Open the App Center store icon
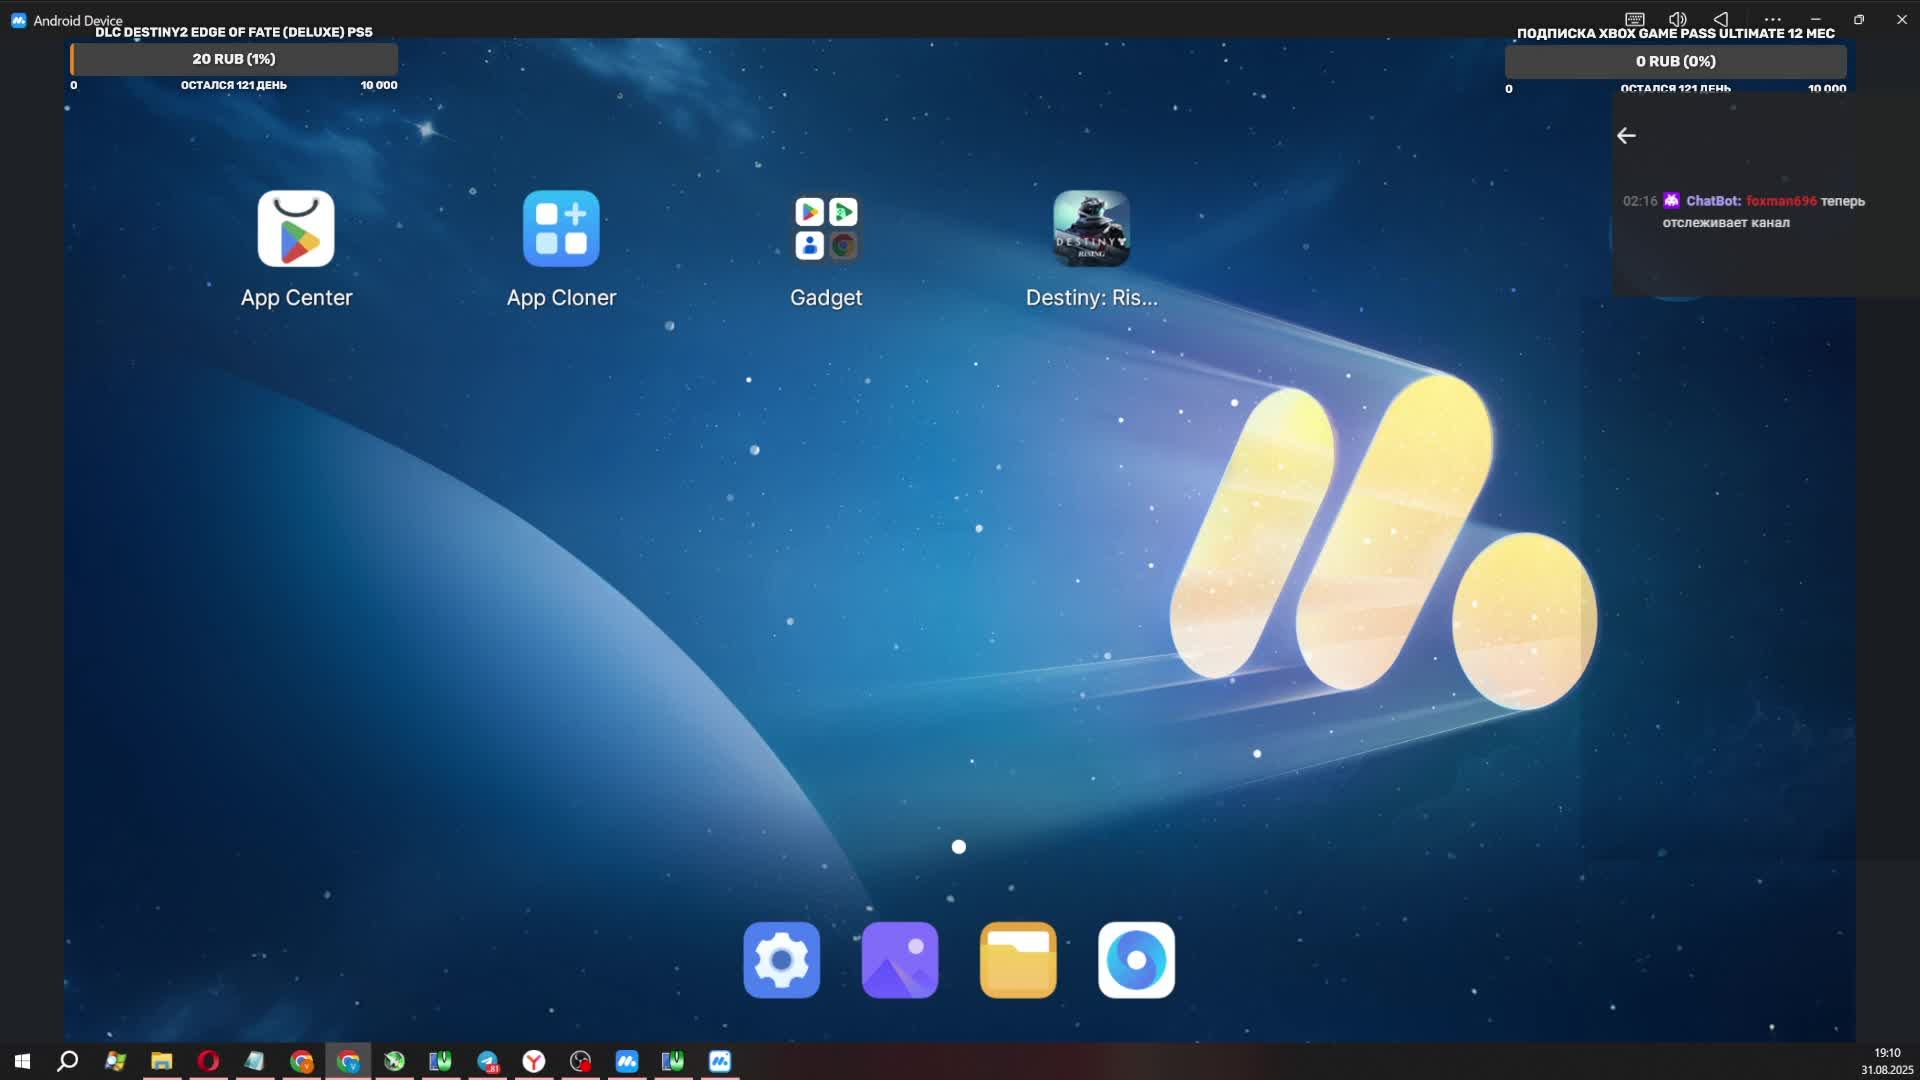The width and height of the screenshot is (1920, 1080). 296,229
